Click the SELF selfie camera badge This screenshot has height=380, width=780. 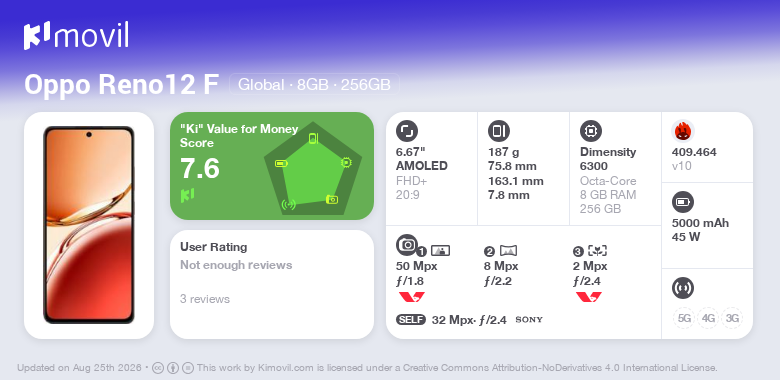point(411,319)
